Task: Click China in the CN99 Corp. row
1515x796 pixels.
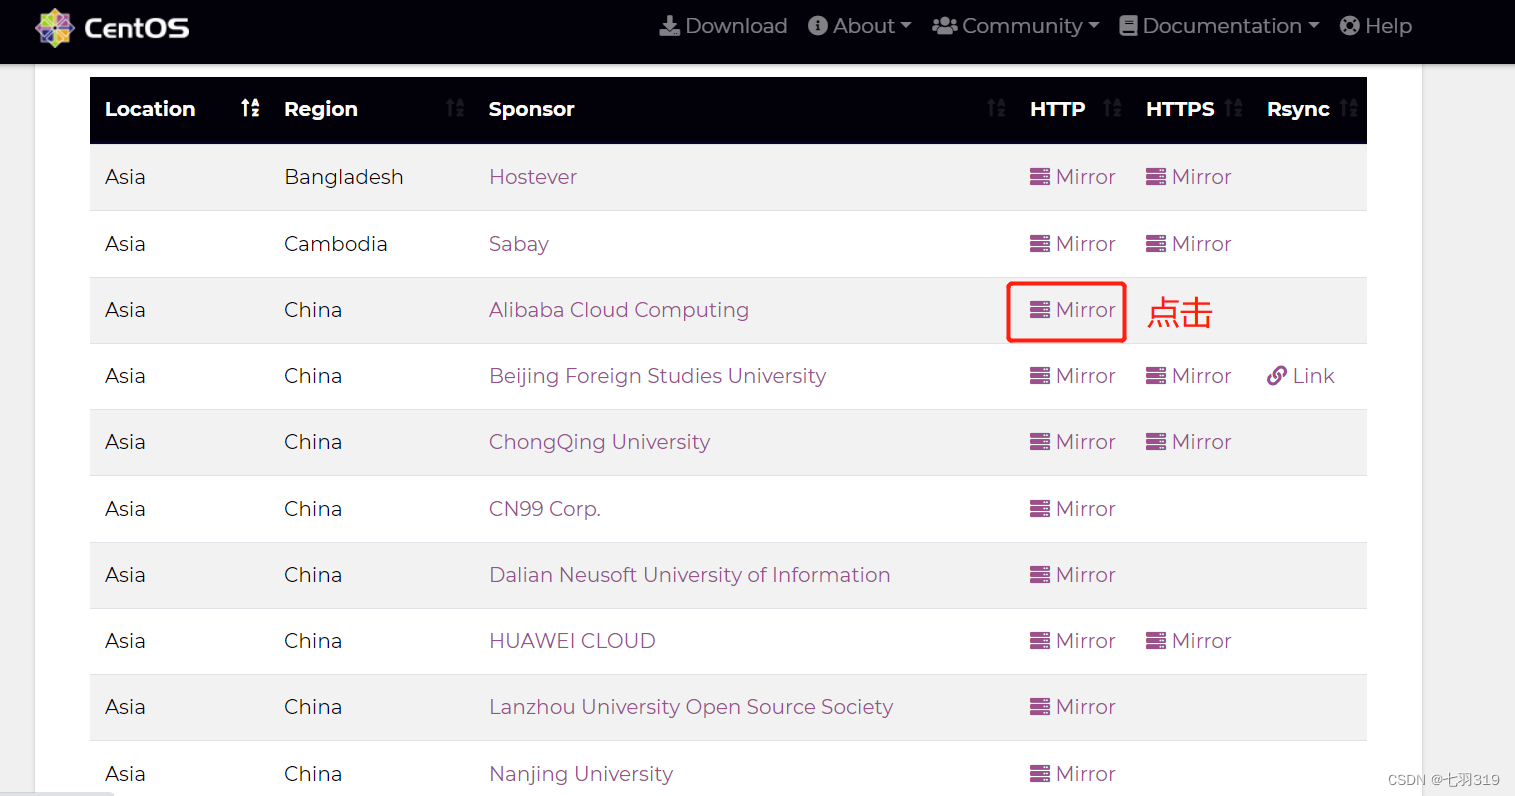Action: click(313, 509)
